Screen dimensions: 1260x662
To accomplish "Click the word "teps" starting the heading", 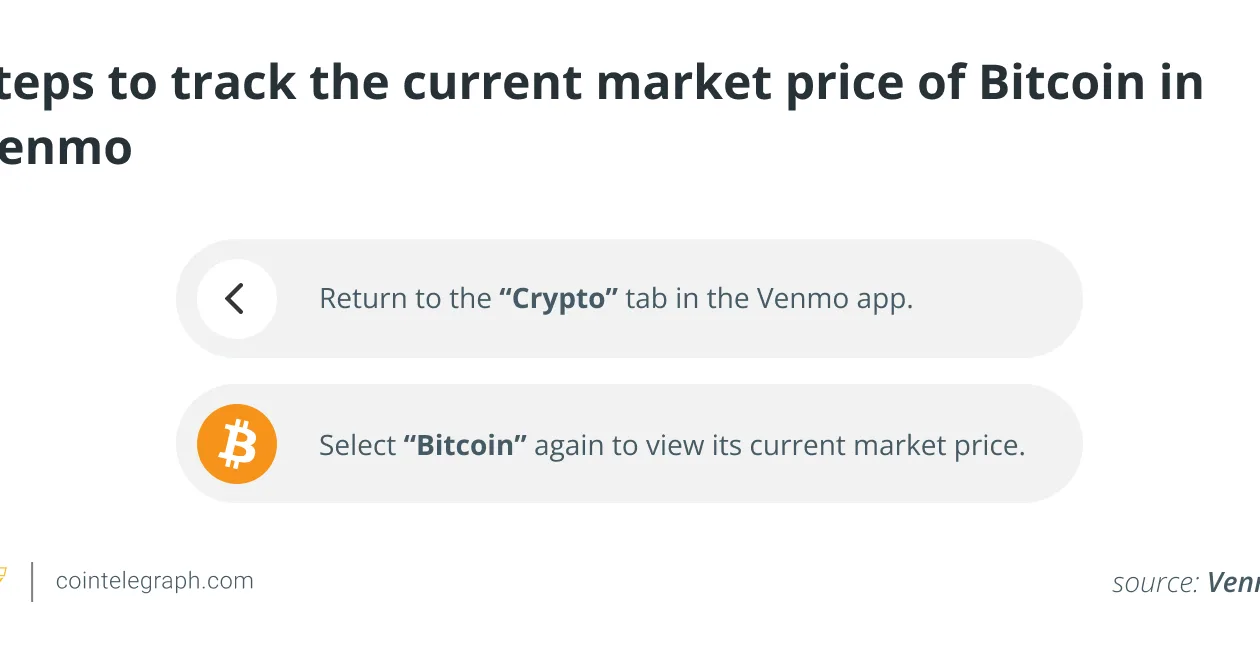I will click(x=46, y=83).
